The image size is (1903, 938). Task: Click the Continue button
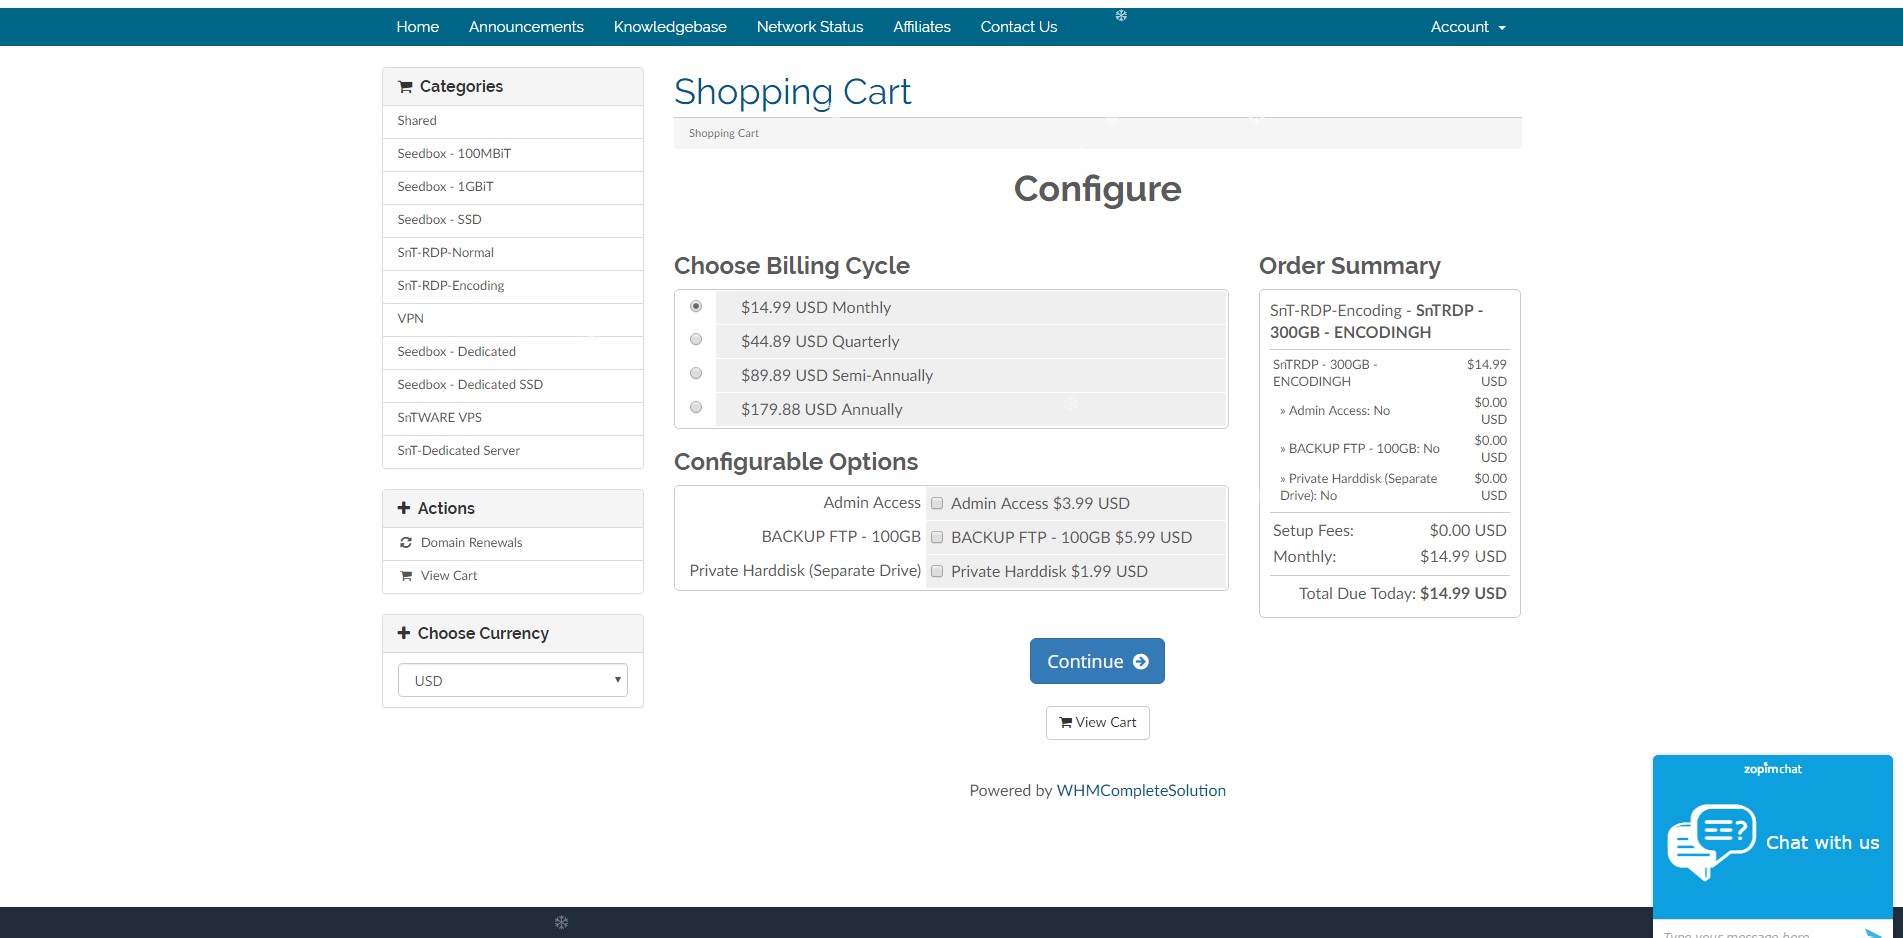[1097, 661]
